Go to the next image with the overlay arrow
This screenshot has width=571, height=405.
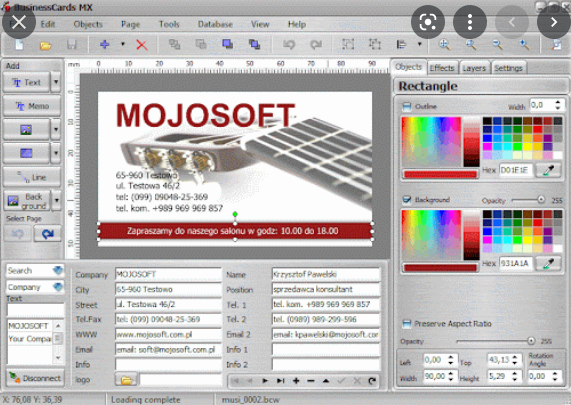(554, 22)
